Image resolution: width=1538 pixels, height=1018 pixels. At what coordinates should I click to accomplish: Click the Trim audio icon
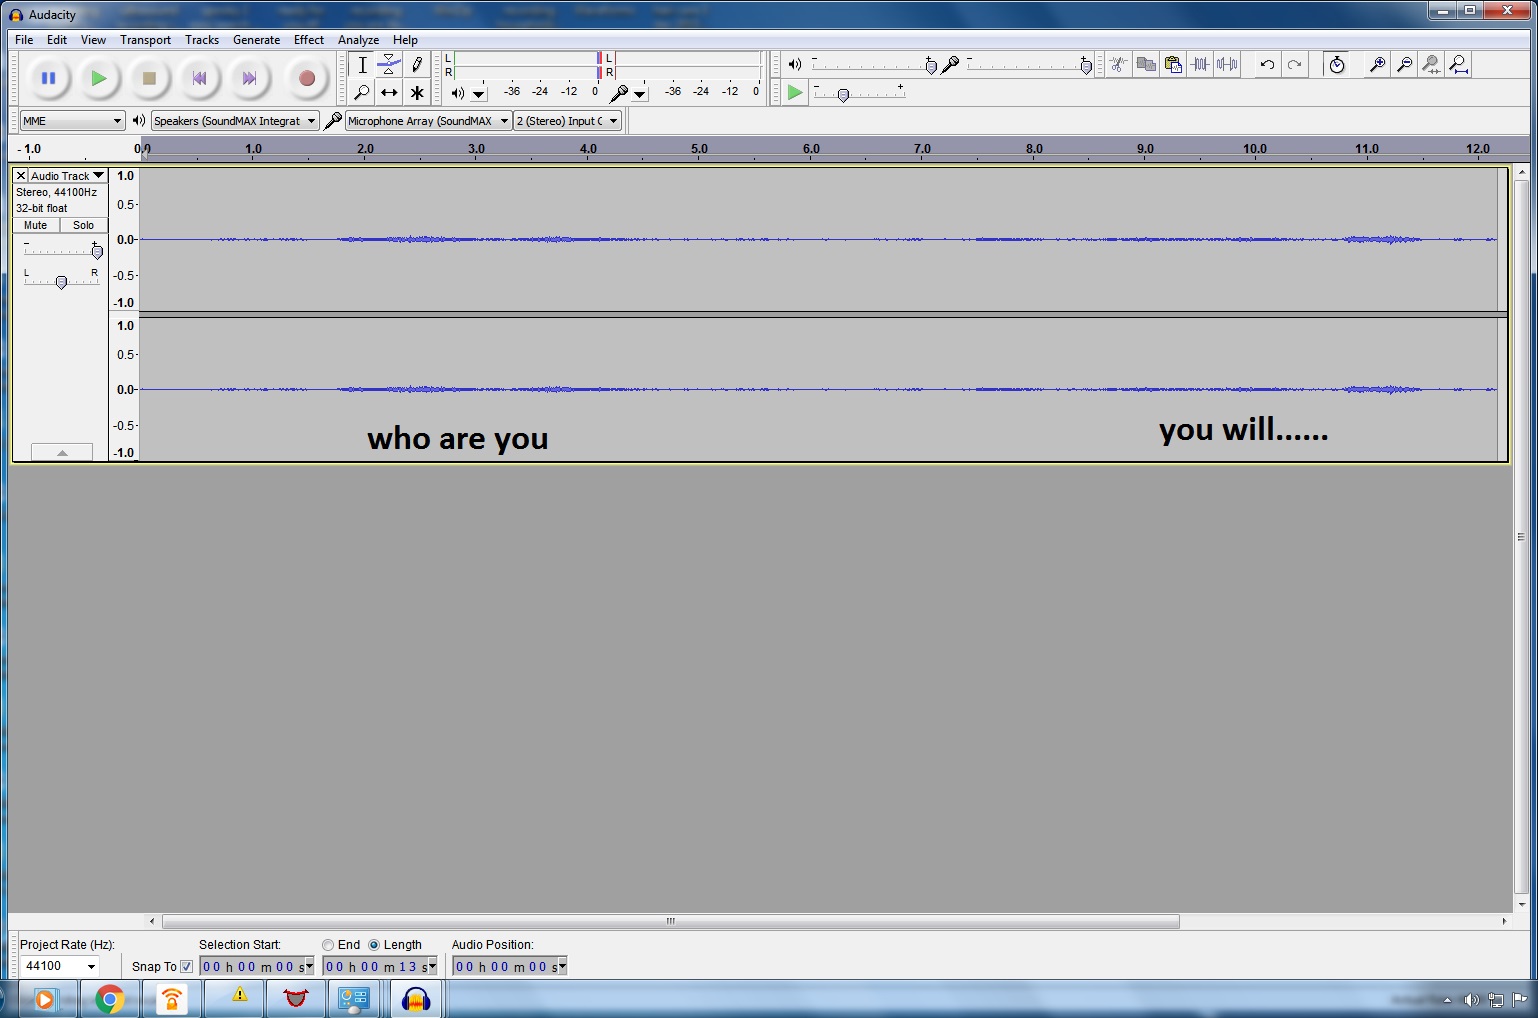(1200, 65)
